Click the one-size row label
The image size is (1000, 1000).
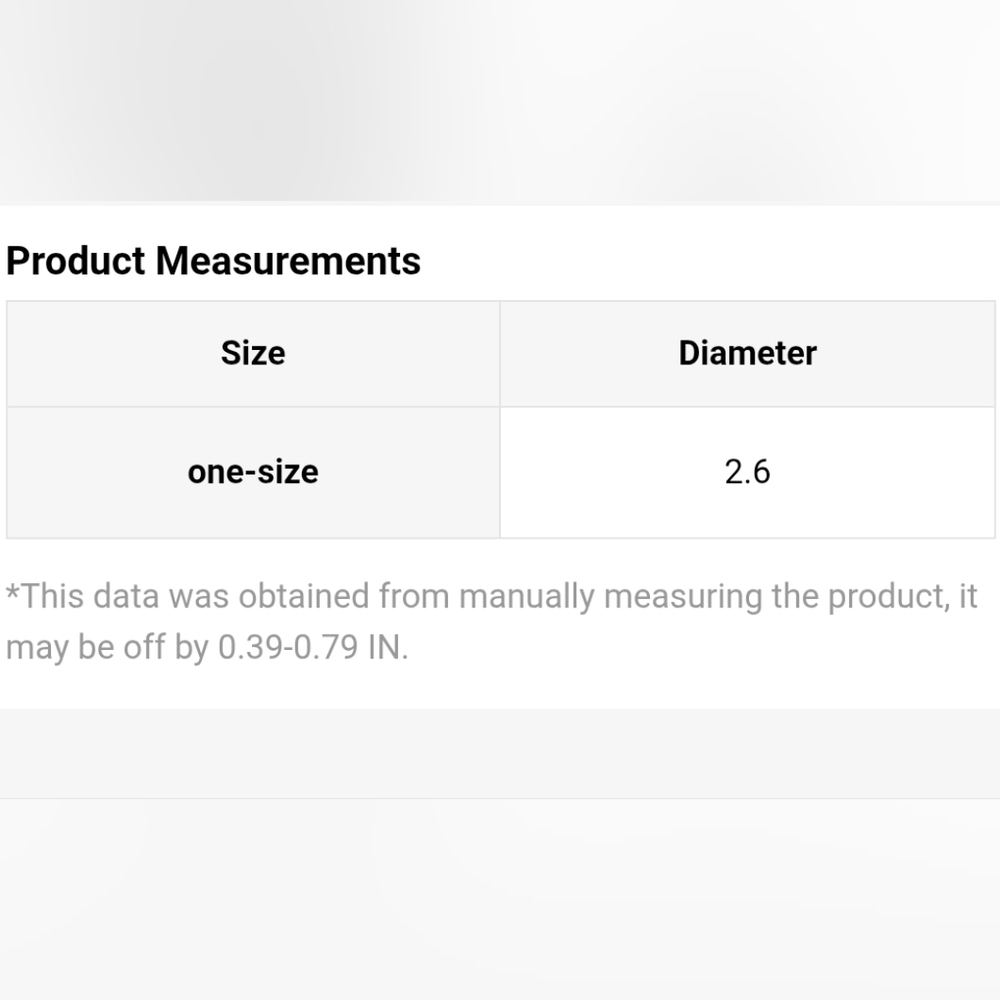coord(253,473)
